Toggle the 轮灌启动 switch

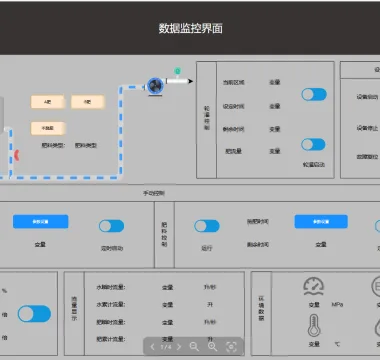coord(313,145)
